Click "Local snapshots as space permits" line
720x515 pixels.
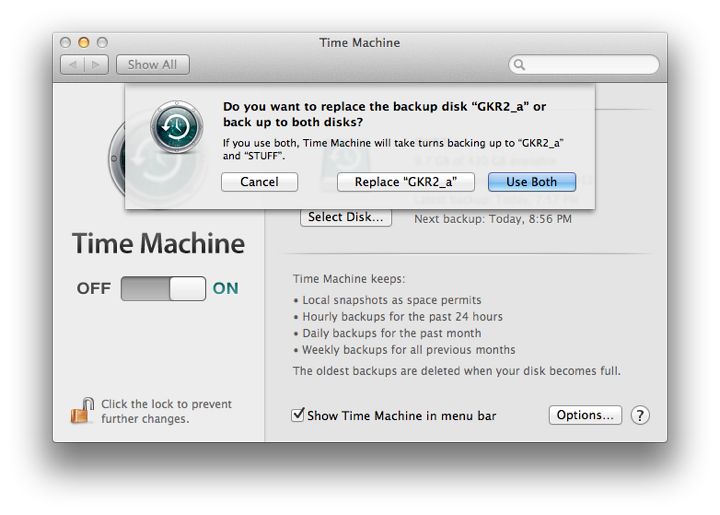pos(392,300)
